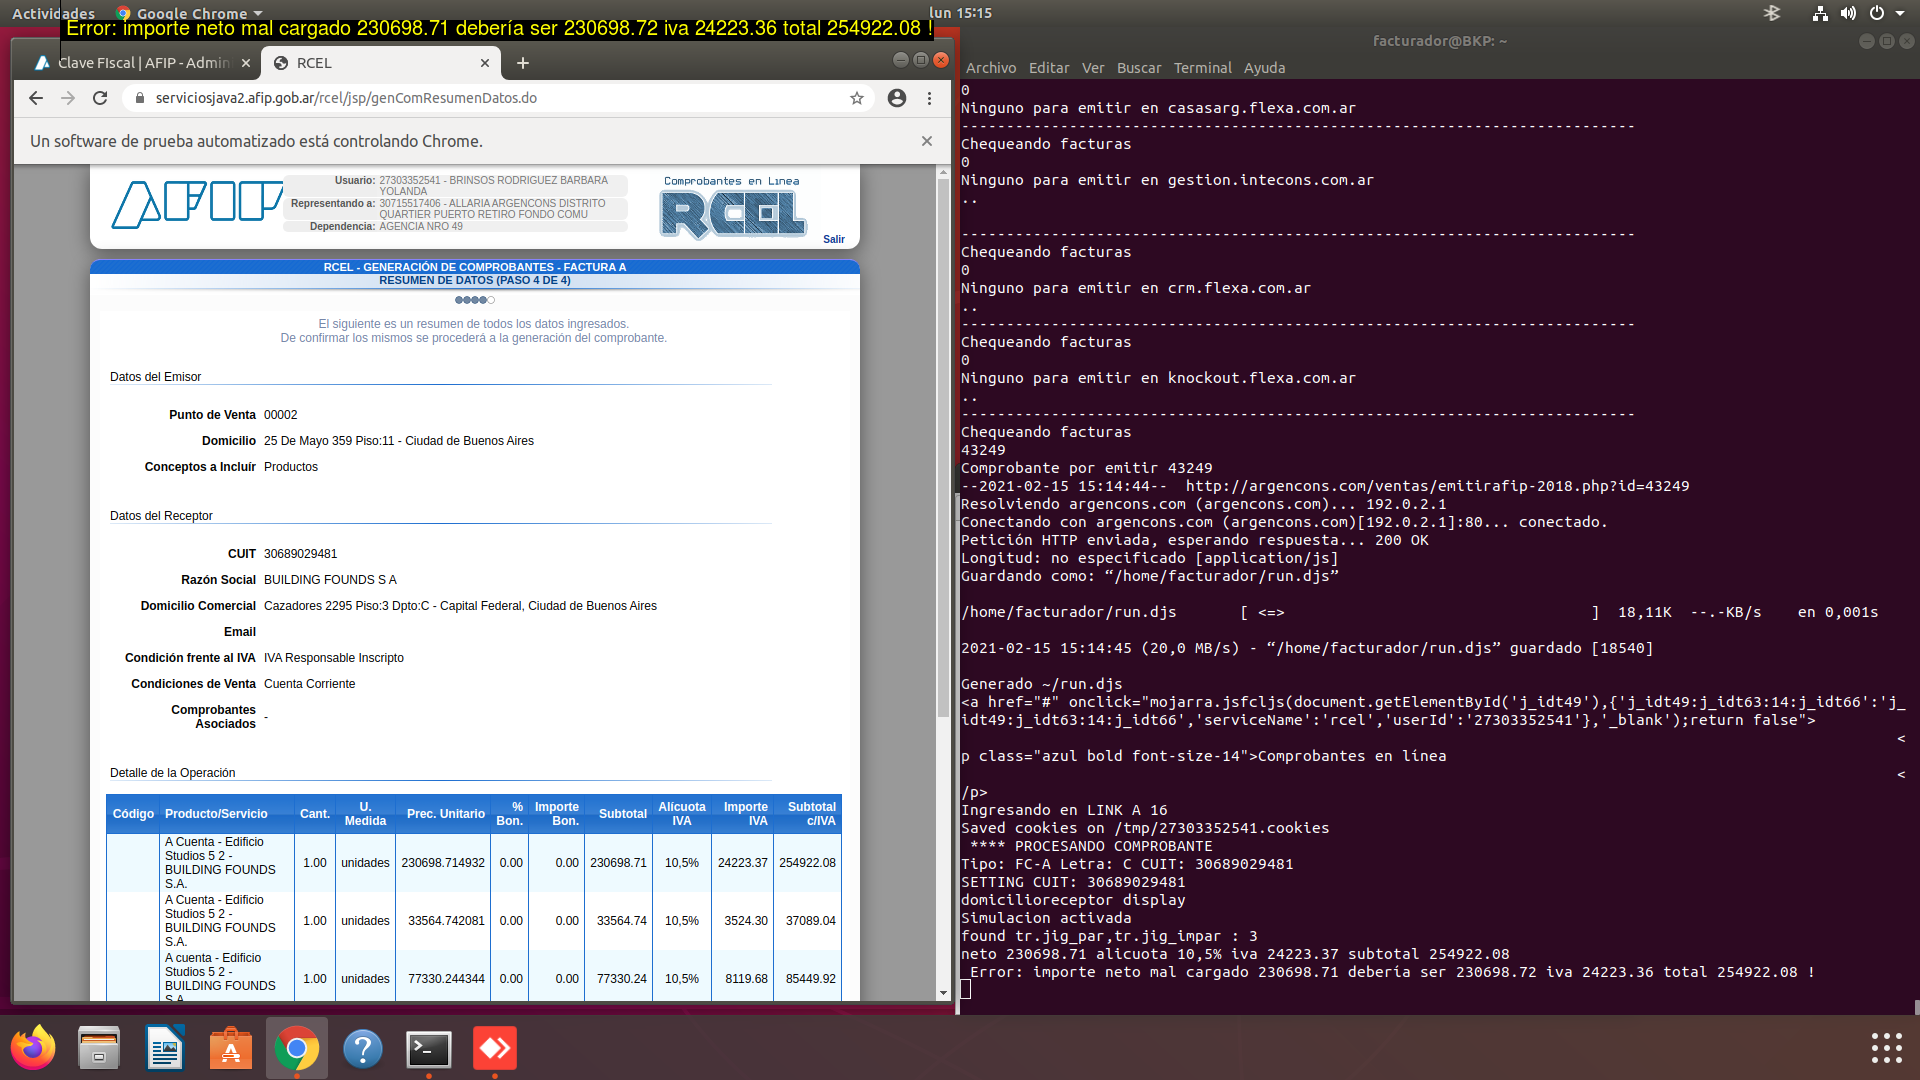Open the terminal Buscar menu

(1139, 68)
